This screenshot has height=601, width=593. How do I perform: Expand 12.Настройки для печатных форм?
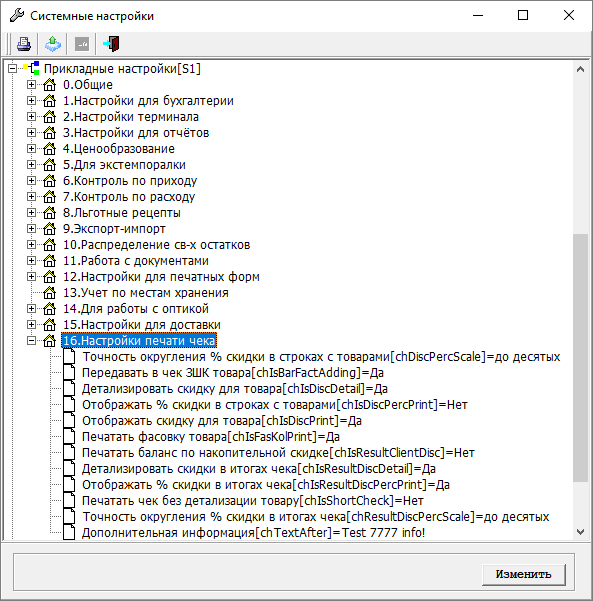(x=31, y=276)
